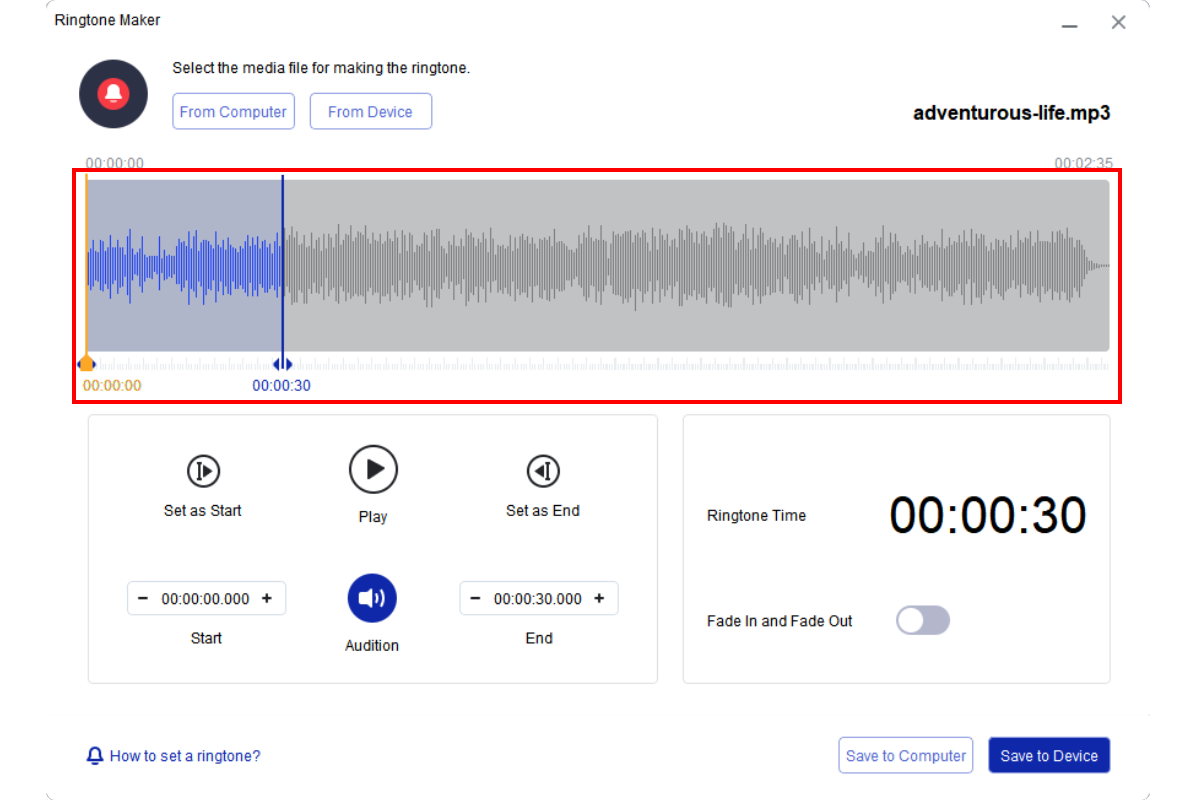Enable Fade In and Fade Out toggle
The height and width of the screenshot is (800, 1196).
tap(922, 621)
